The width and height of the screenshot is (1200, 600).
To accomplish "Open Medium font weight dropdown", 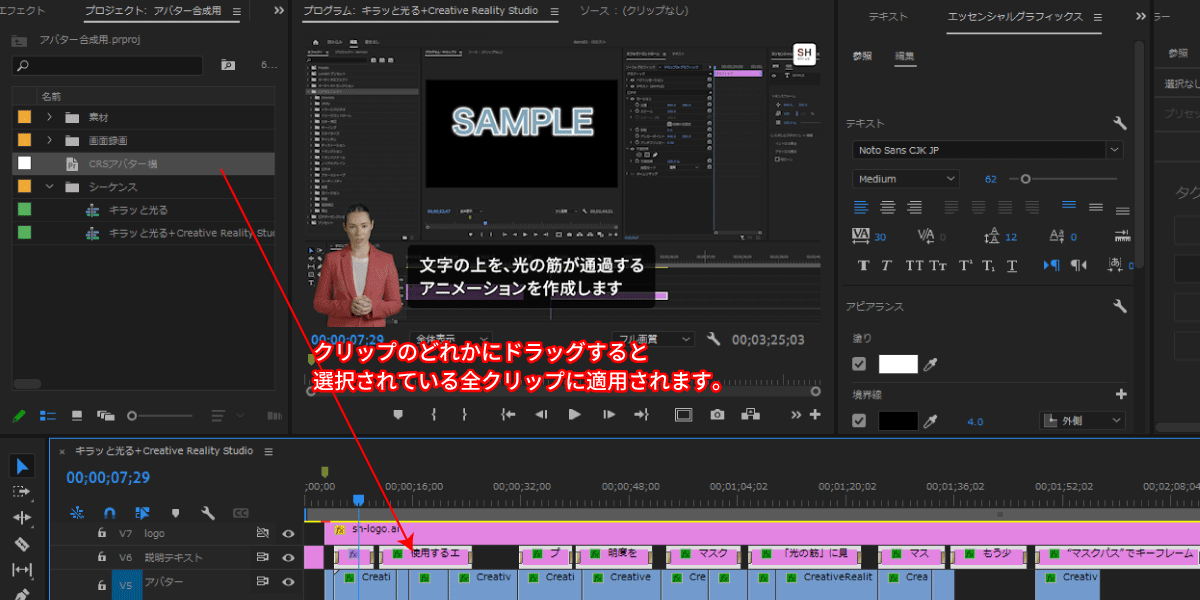I will pyautogui.click(x=906, y=178).
